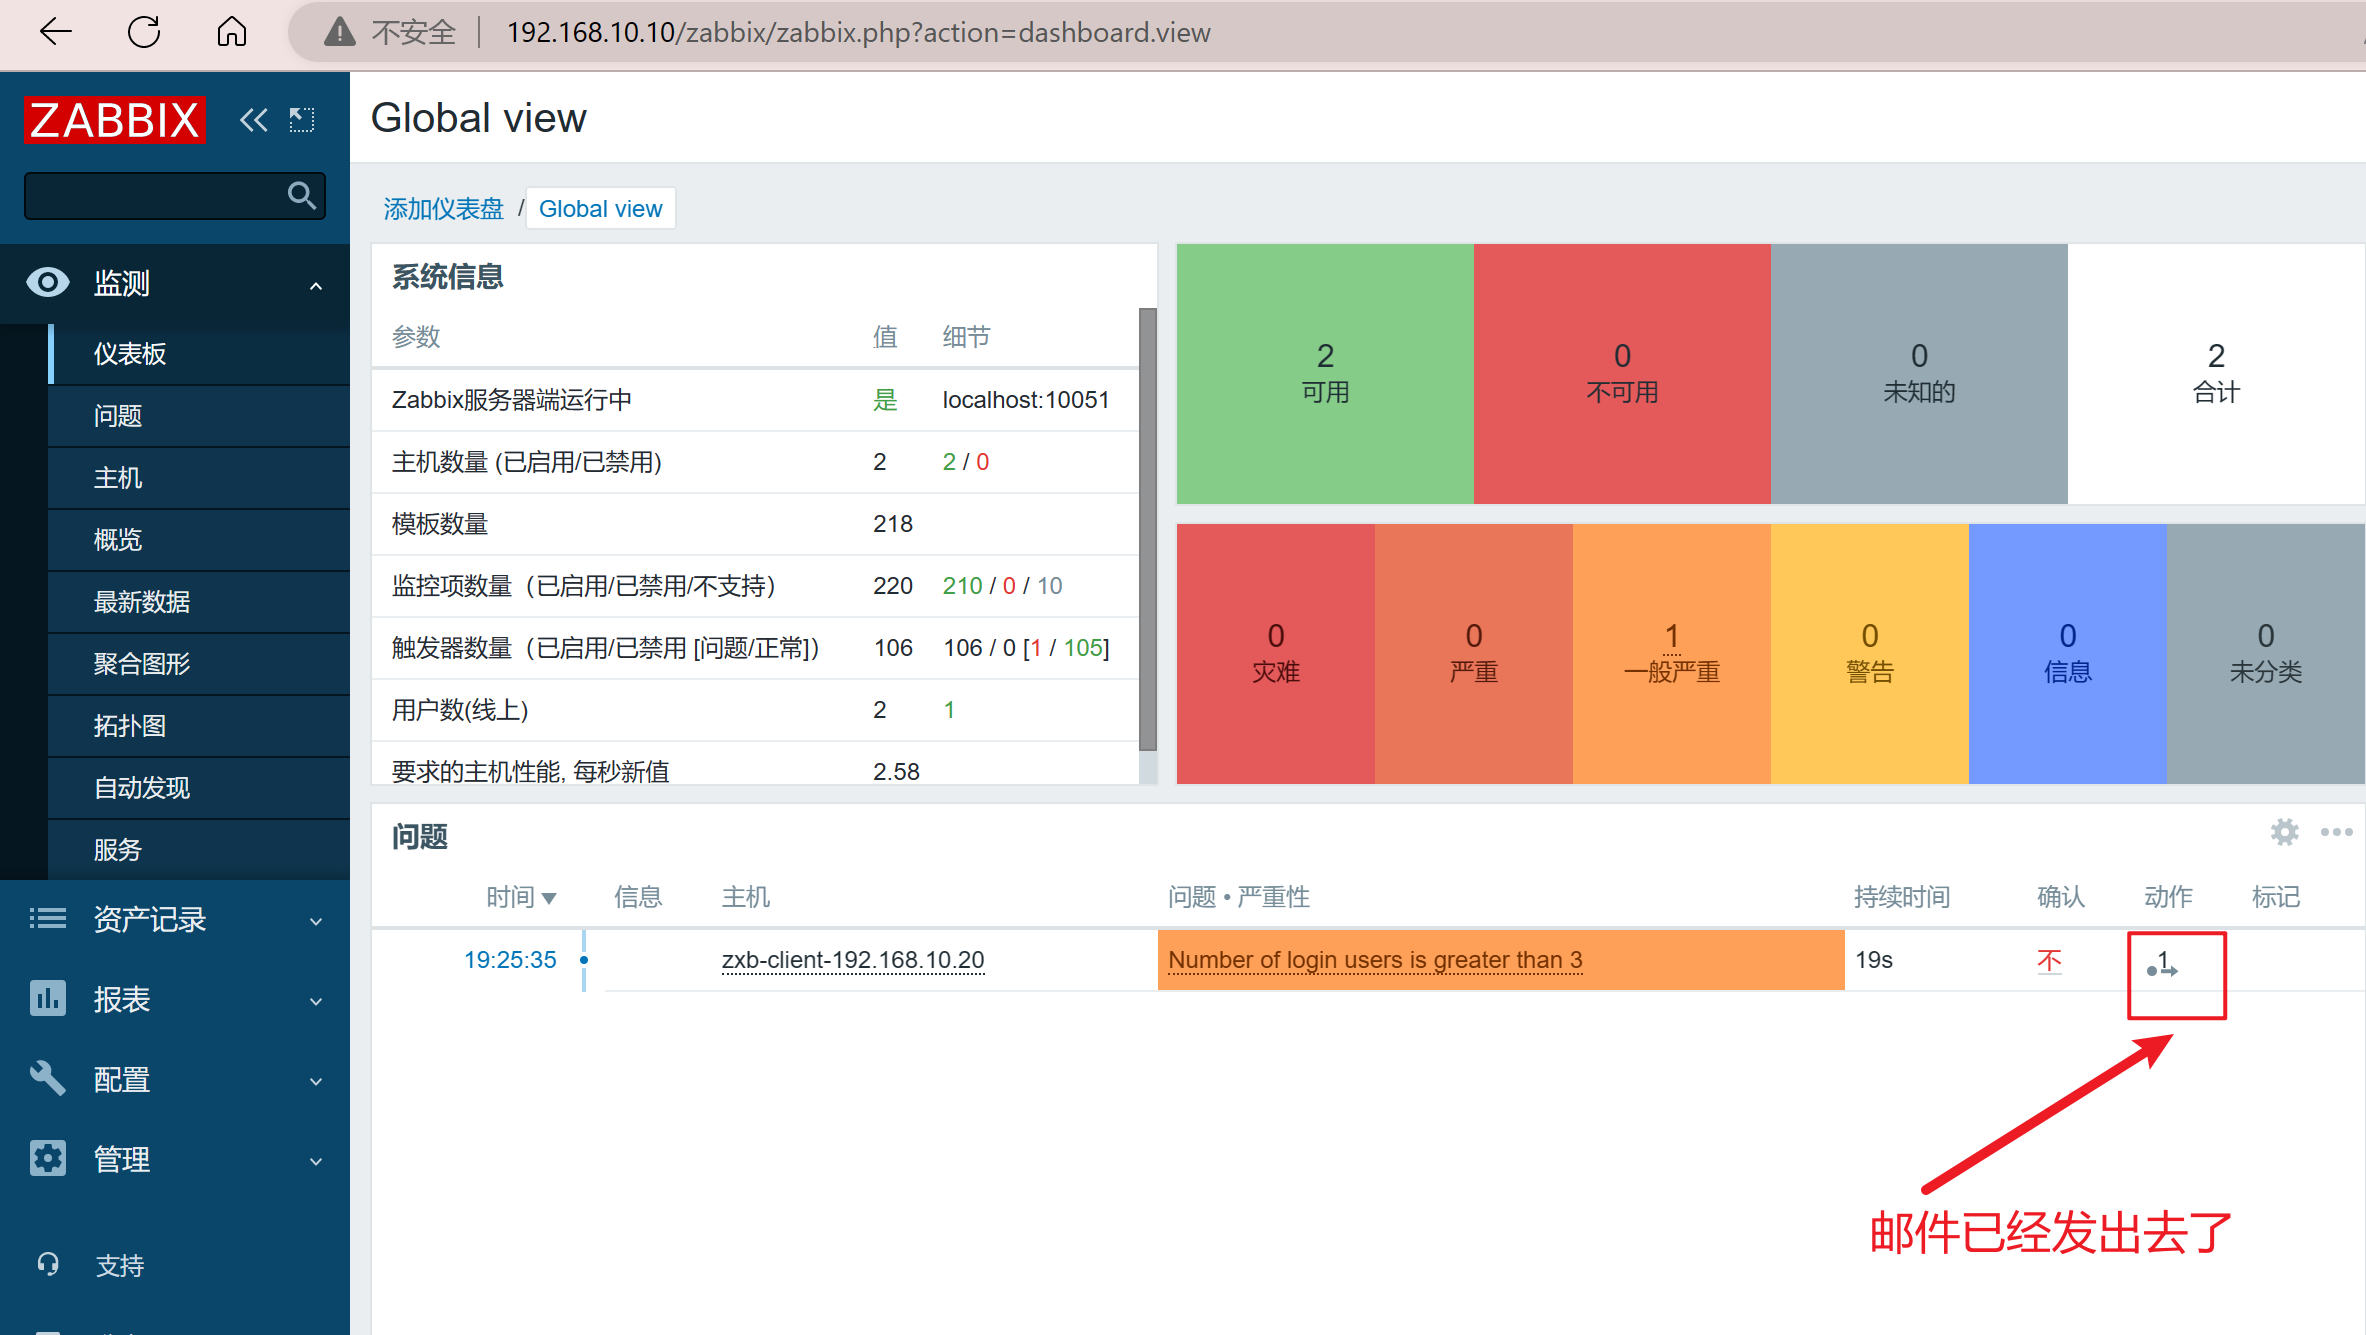
Task: Click host zxb-client-192.168.10.20 link
Action: click(853, 960)
